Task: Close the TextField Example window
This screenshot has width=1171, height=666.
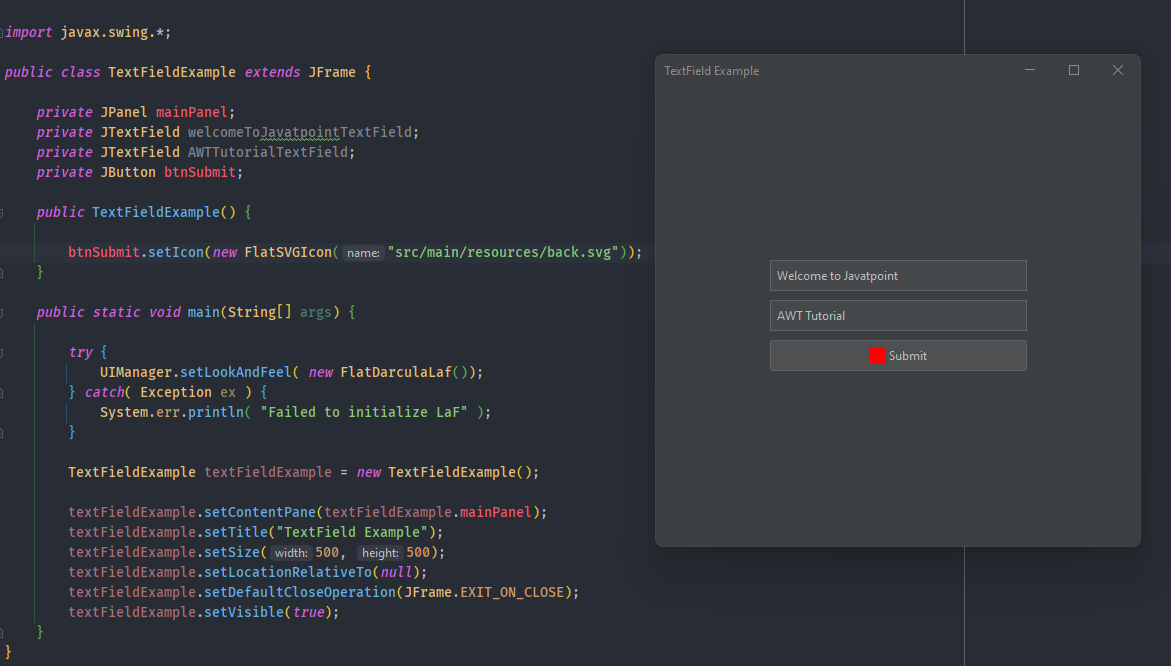Action: coord(1118,70)
